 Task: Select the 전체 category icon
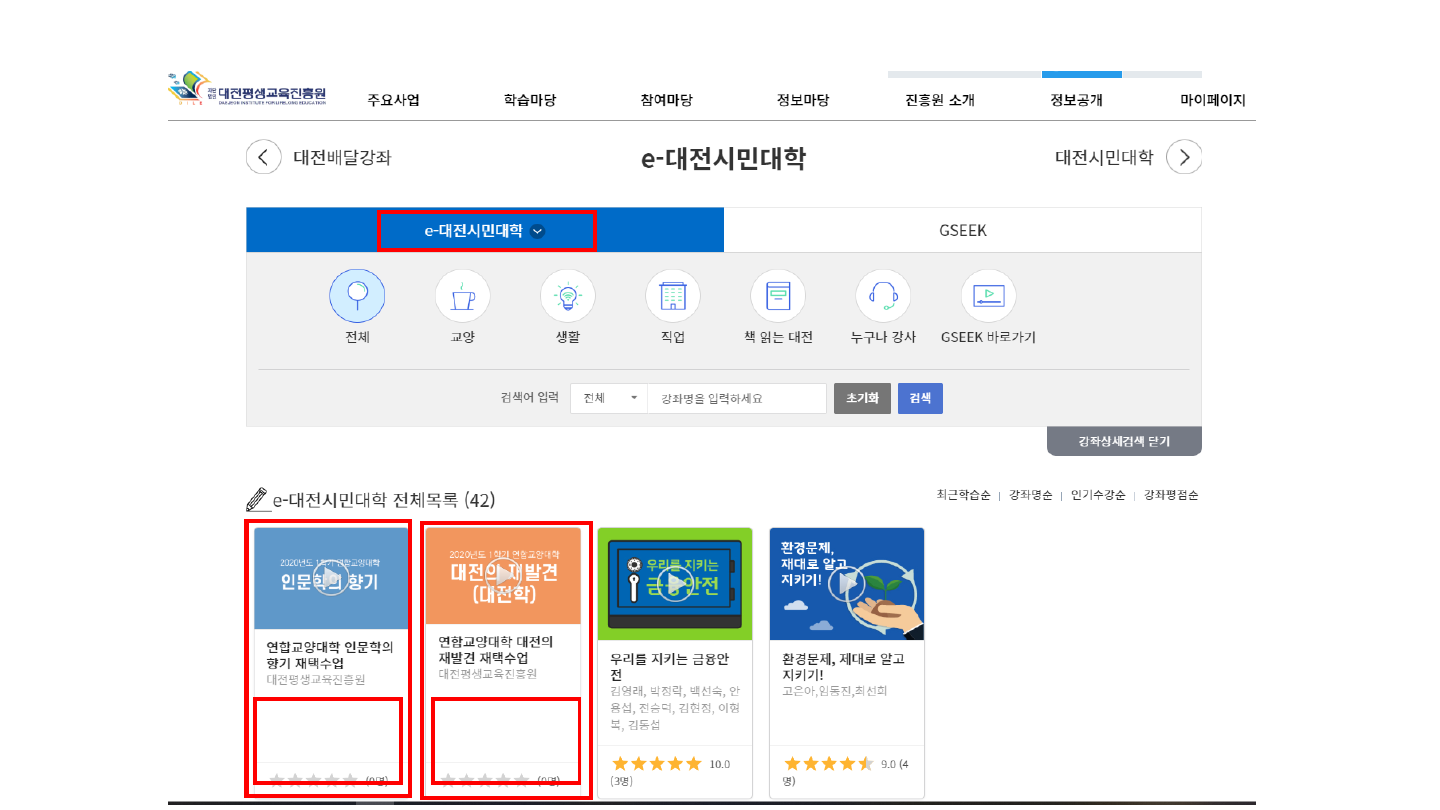point(357,296)
